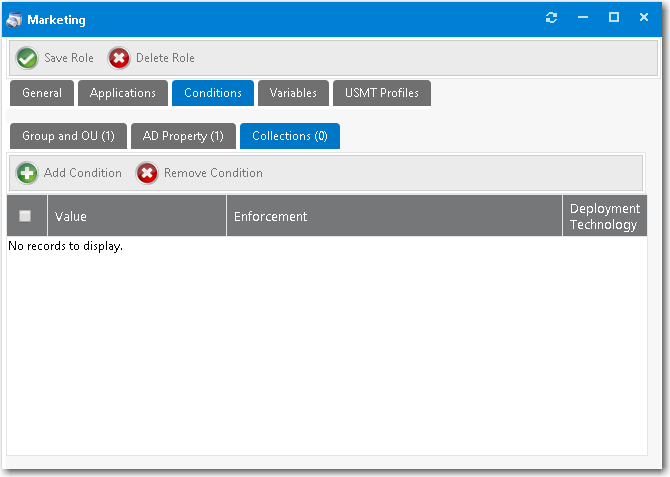The height and width of the screenshot is (477, 670).
Task: Close the Marketing window
Action: (x=644, y=18)
